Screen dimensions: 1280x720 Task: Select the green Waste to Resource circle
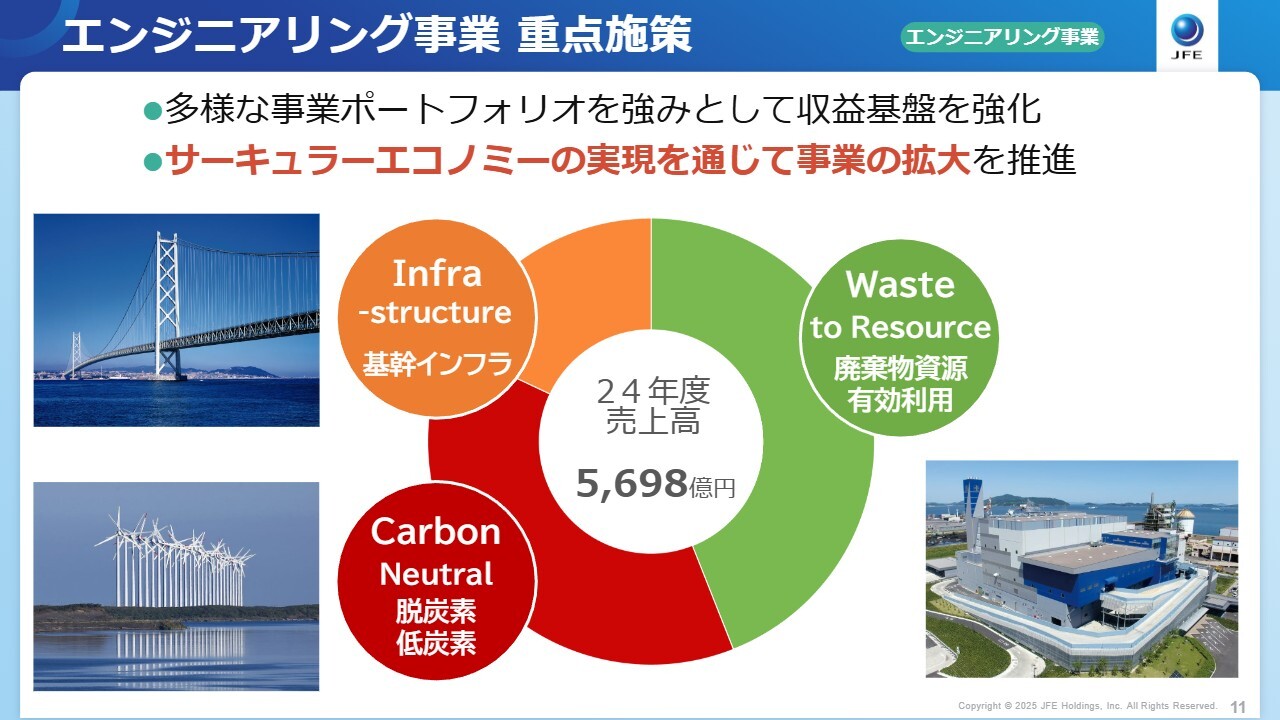pyautogui.click(x=900, y=342)
